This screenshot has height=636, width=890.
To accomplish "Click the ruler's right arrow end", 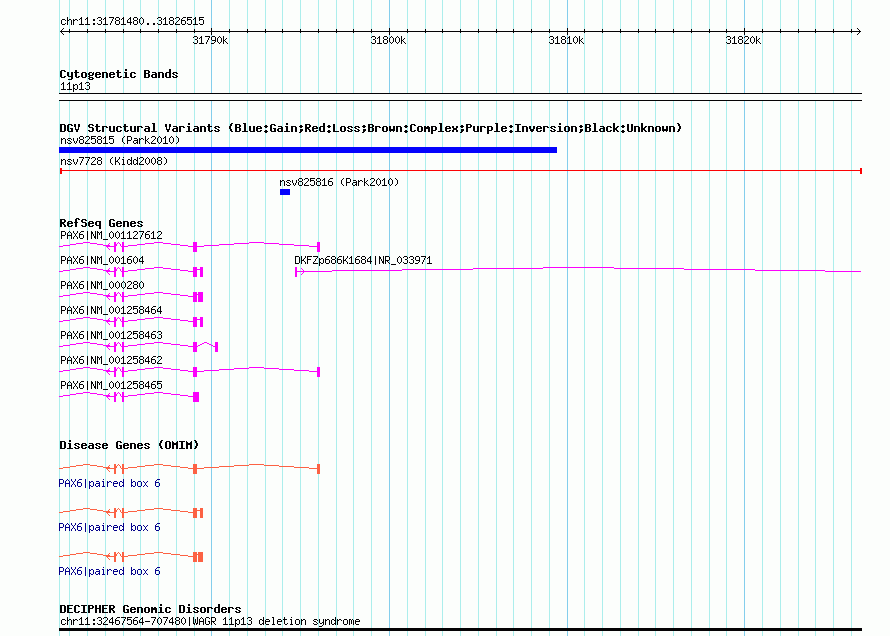I will point(858,32).
